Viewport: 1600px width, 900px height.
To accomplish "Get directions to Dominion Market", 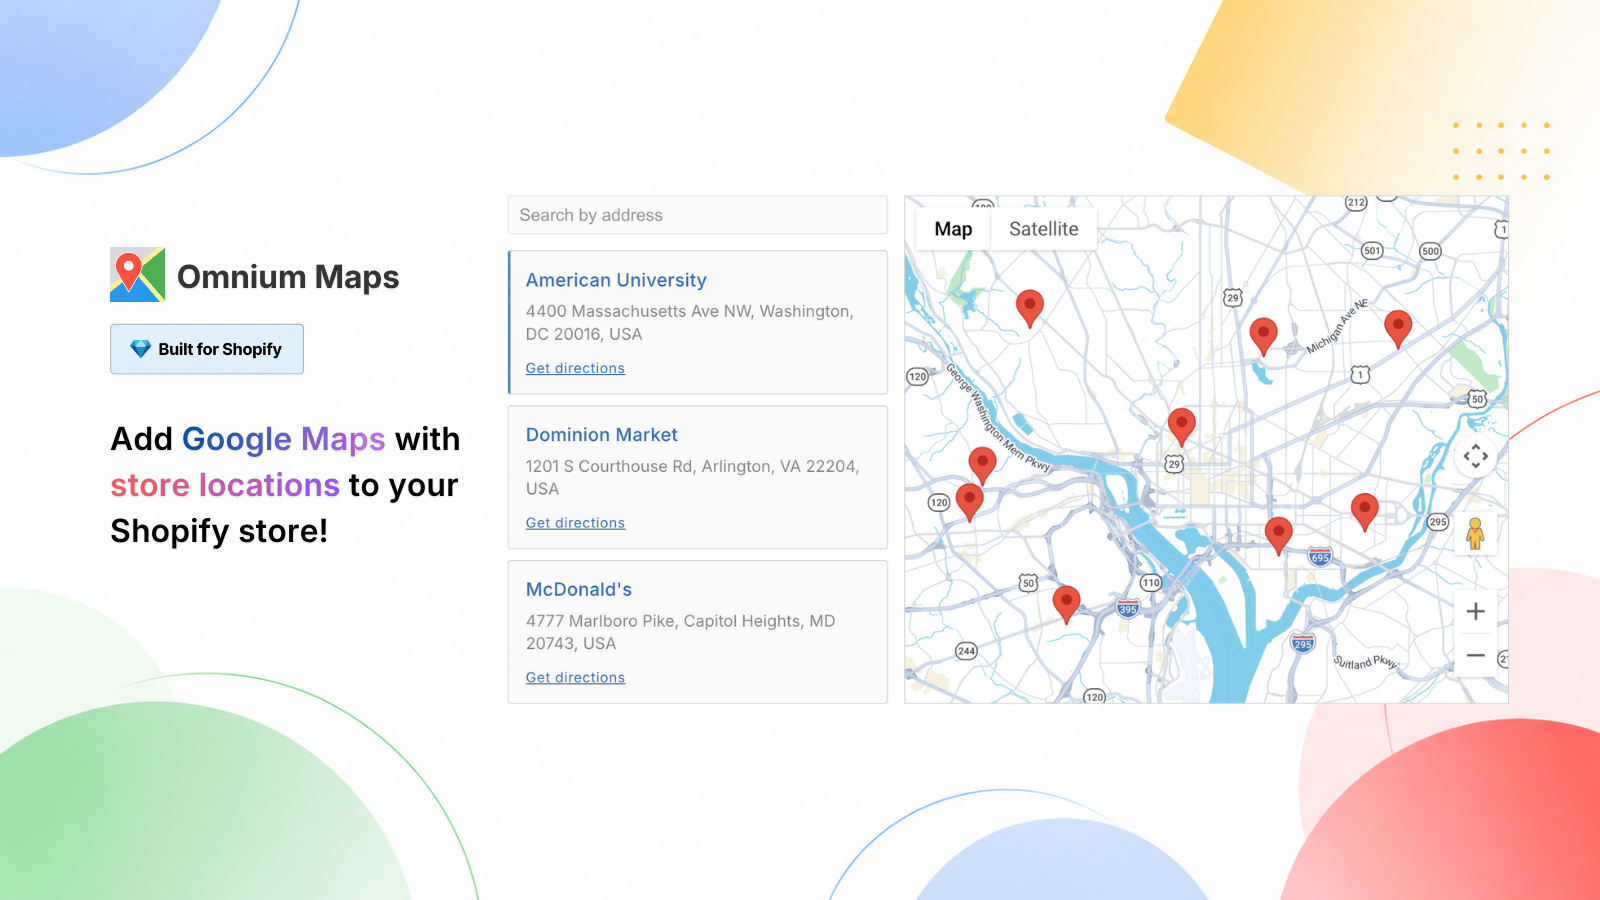I will point(575,523).
